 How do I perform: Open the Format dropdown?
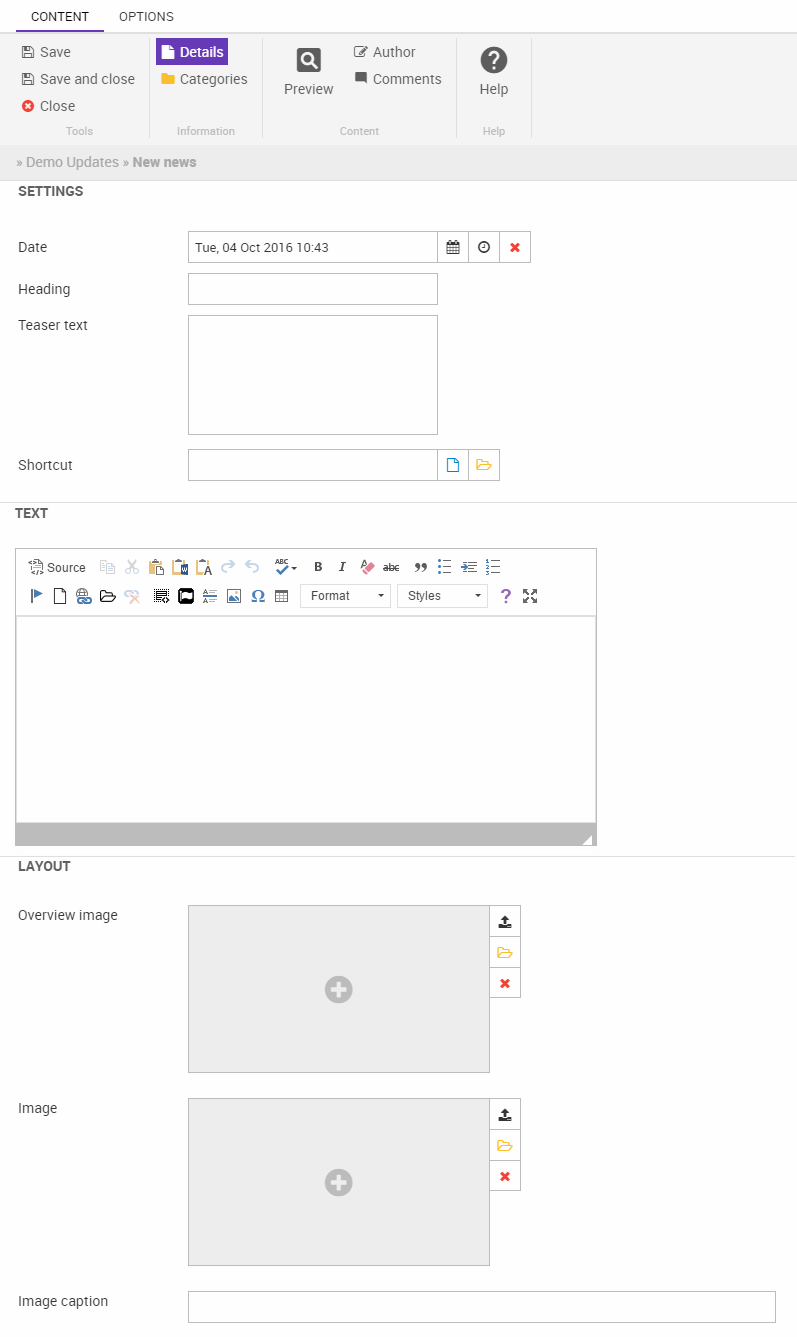click(x=345, y=596)
